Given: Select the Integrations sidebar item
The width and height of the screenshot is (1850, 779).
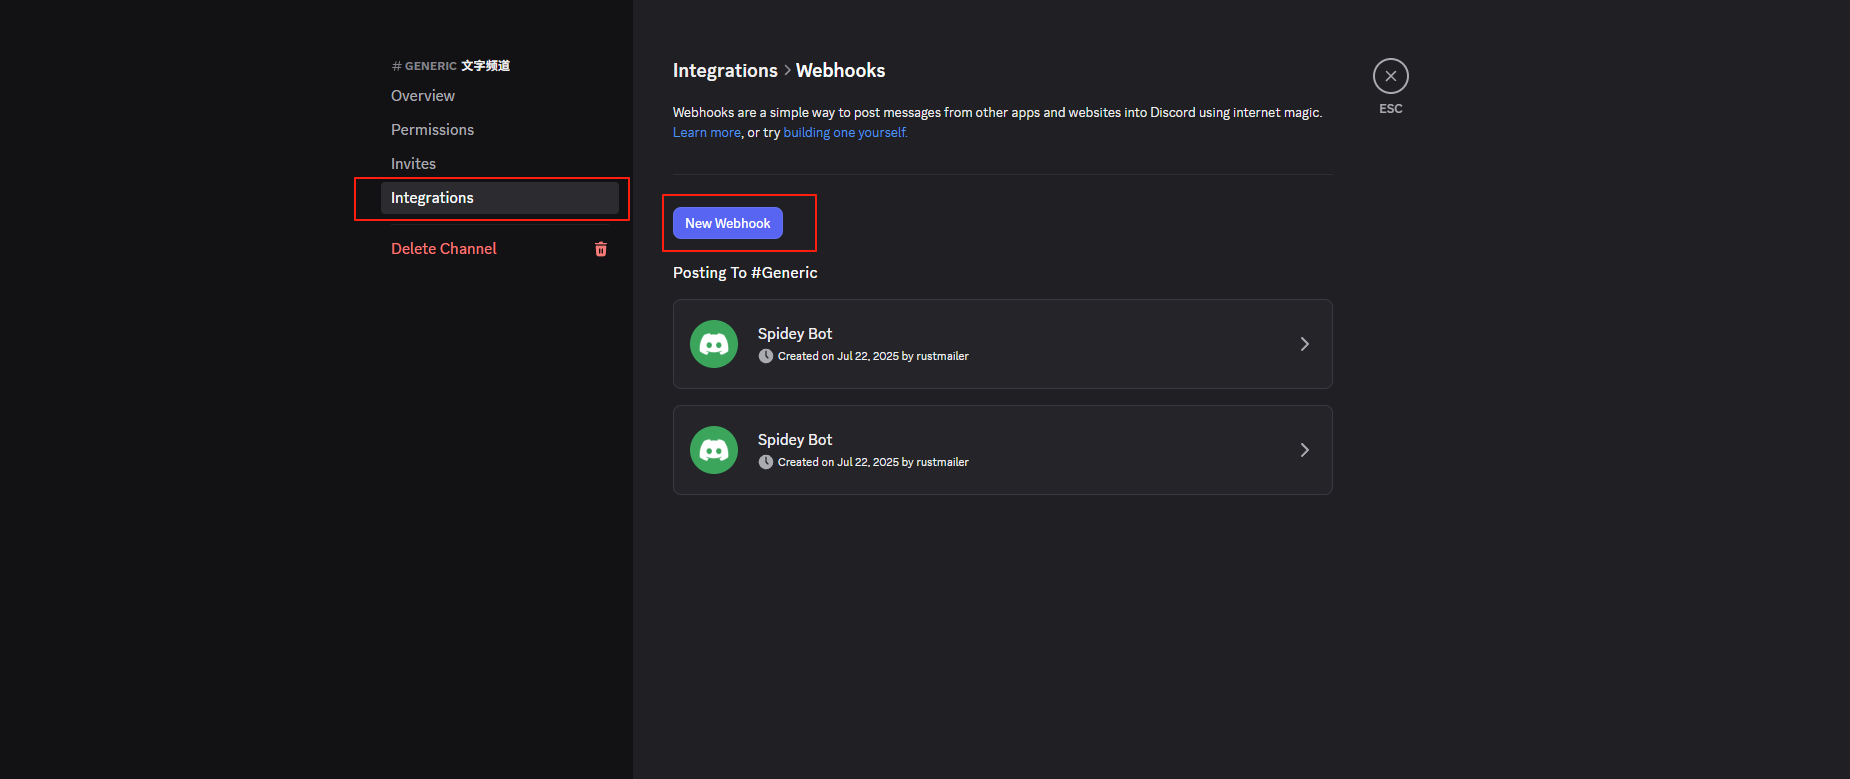Looking at the screenshot, I should tap(500, 198).
